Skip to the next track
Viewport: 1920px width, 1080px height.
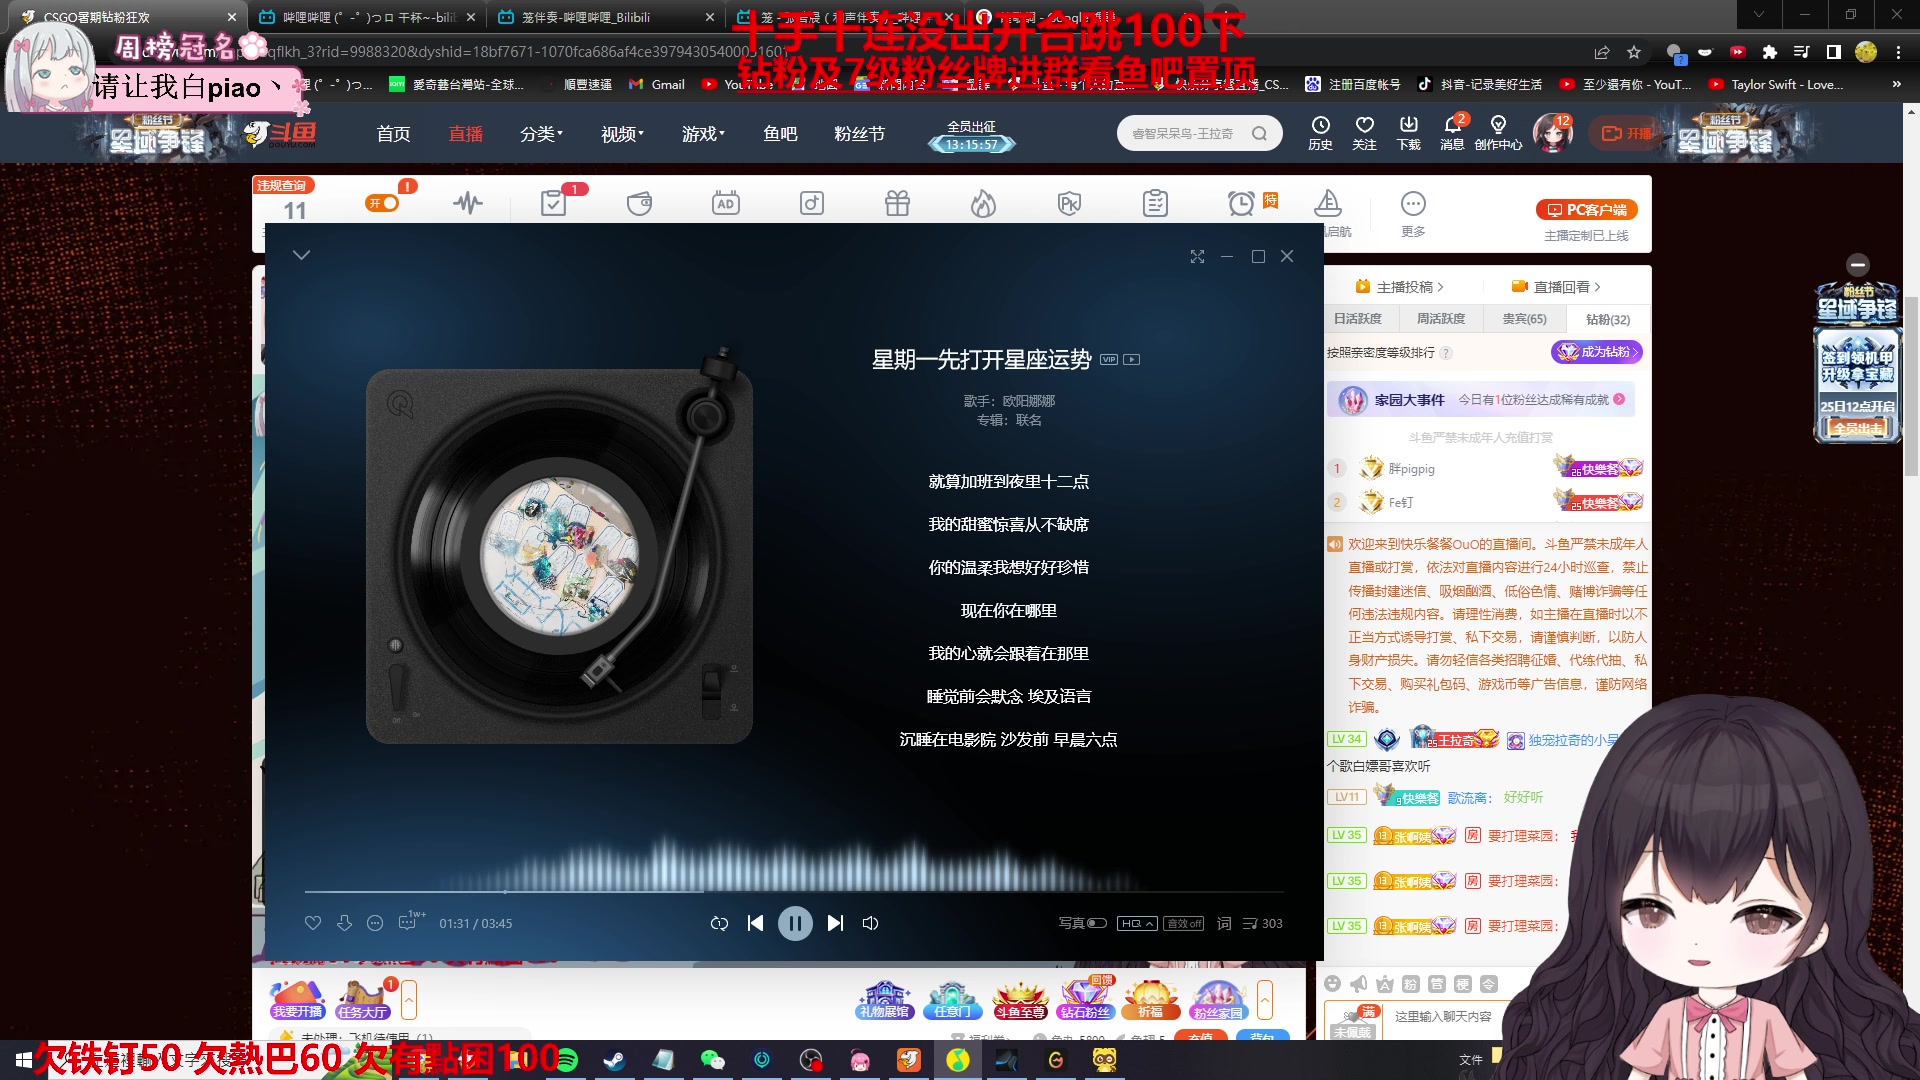click(x=835, y=923)
